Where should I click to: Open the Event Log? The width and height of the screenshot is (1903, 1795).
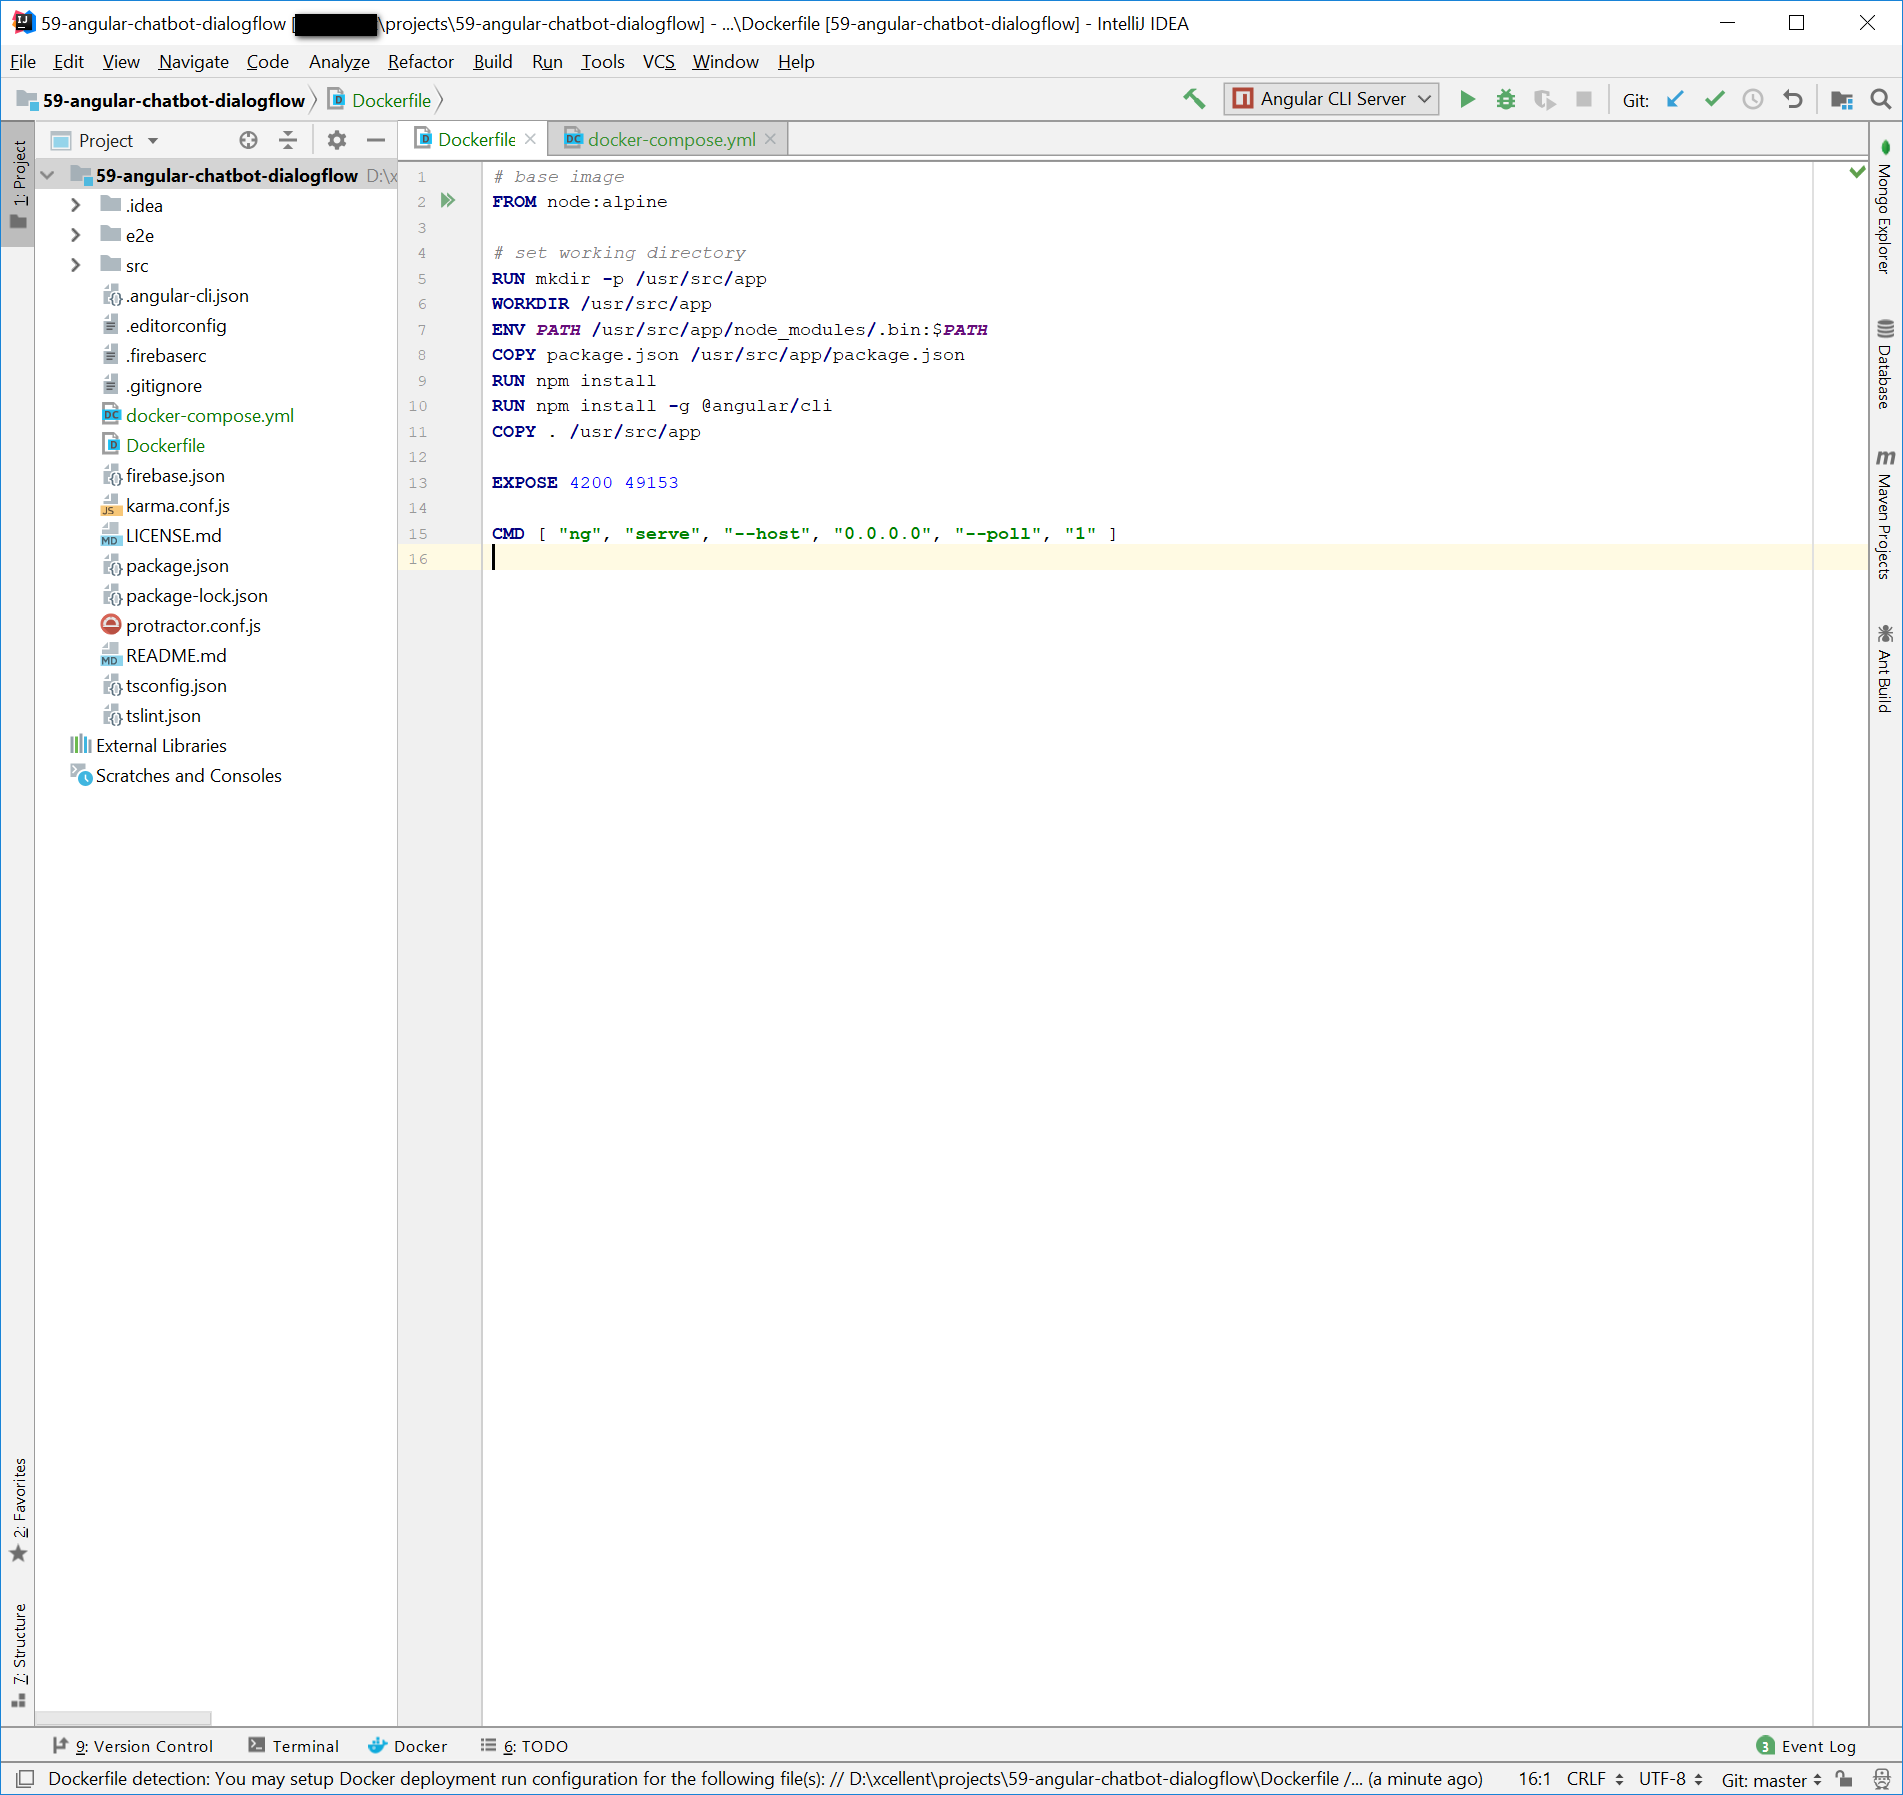pyautogui.click(x=1806, y=1746)
